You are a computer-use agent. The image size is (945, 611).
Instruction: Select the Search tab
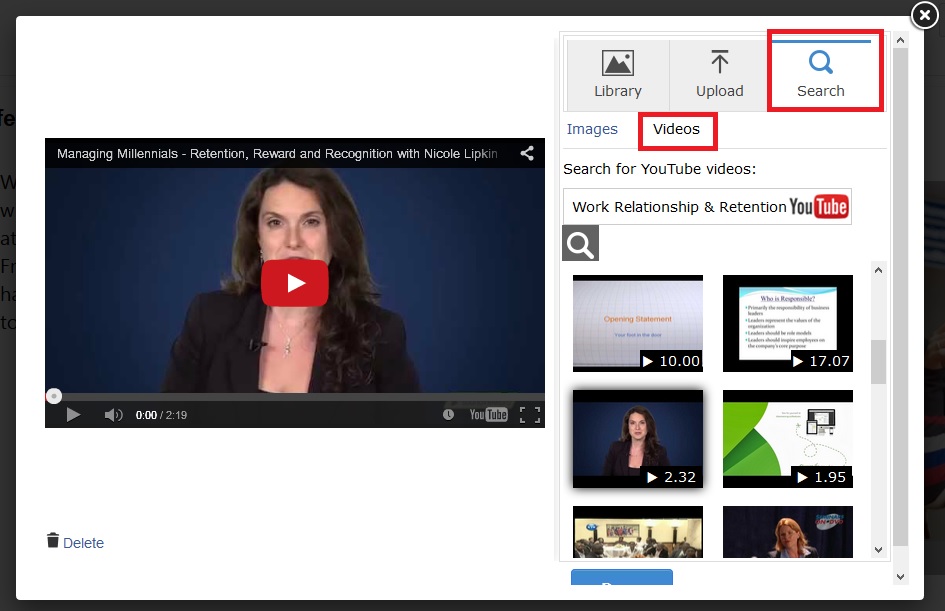coord(821,75)
